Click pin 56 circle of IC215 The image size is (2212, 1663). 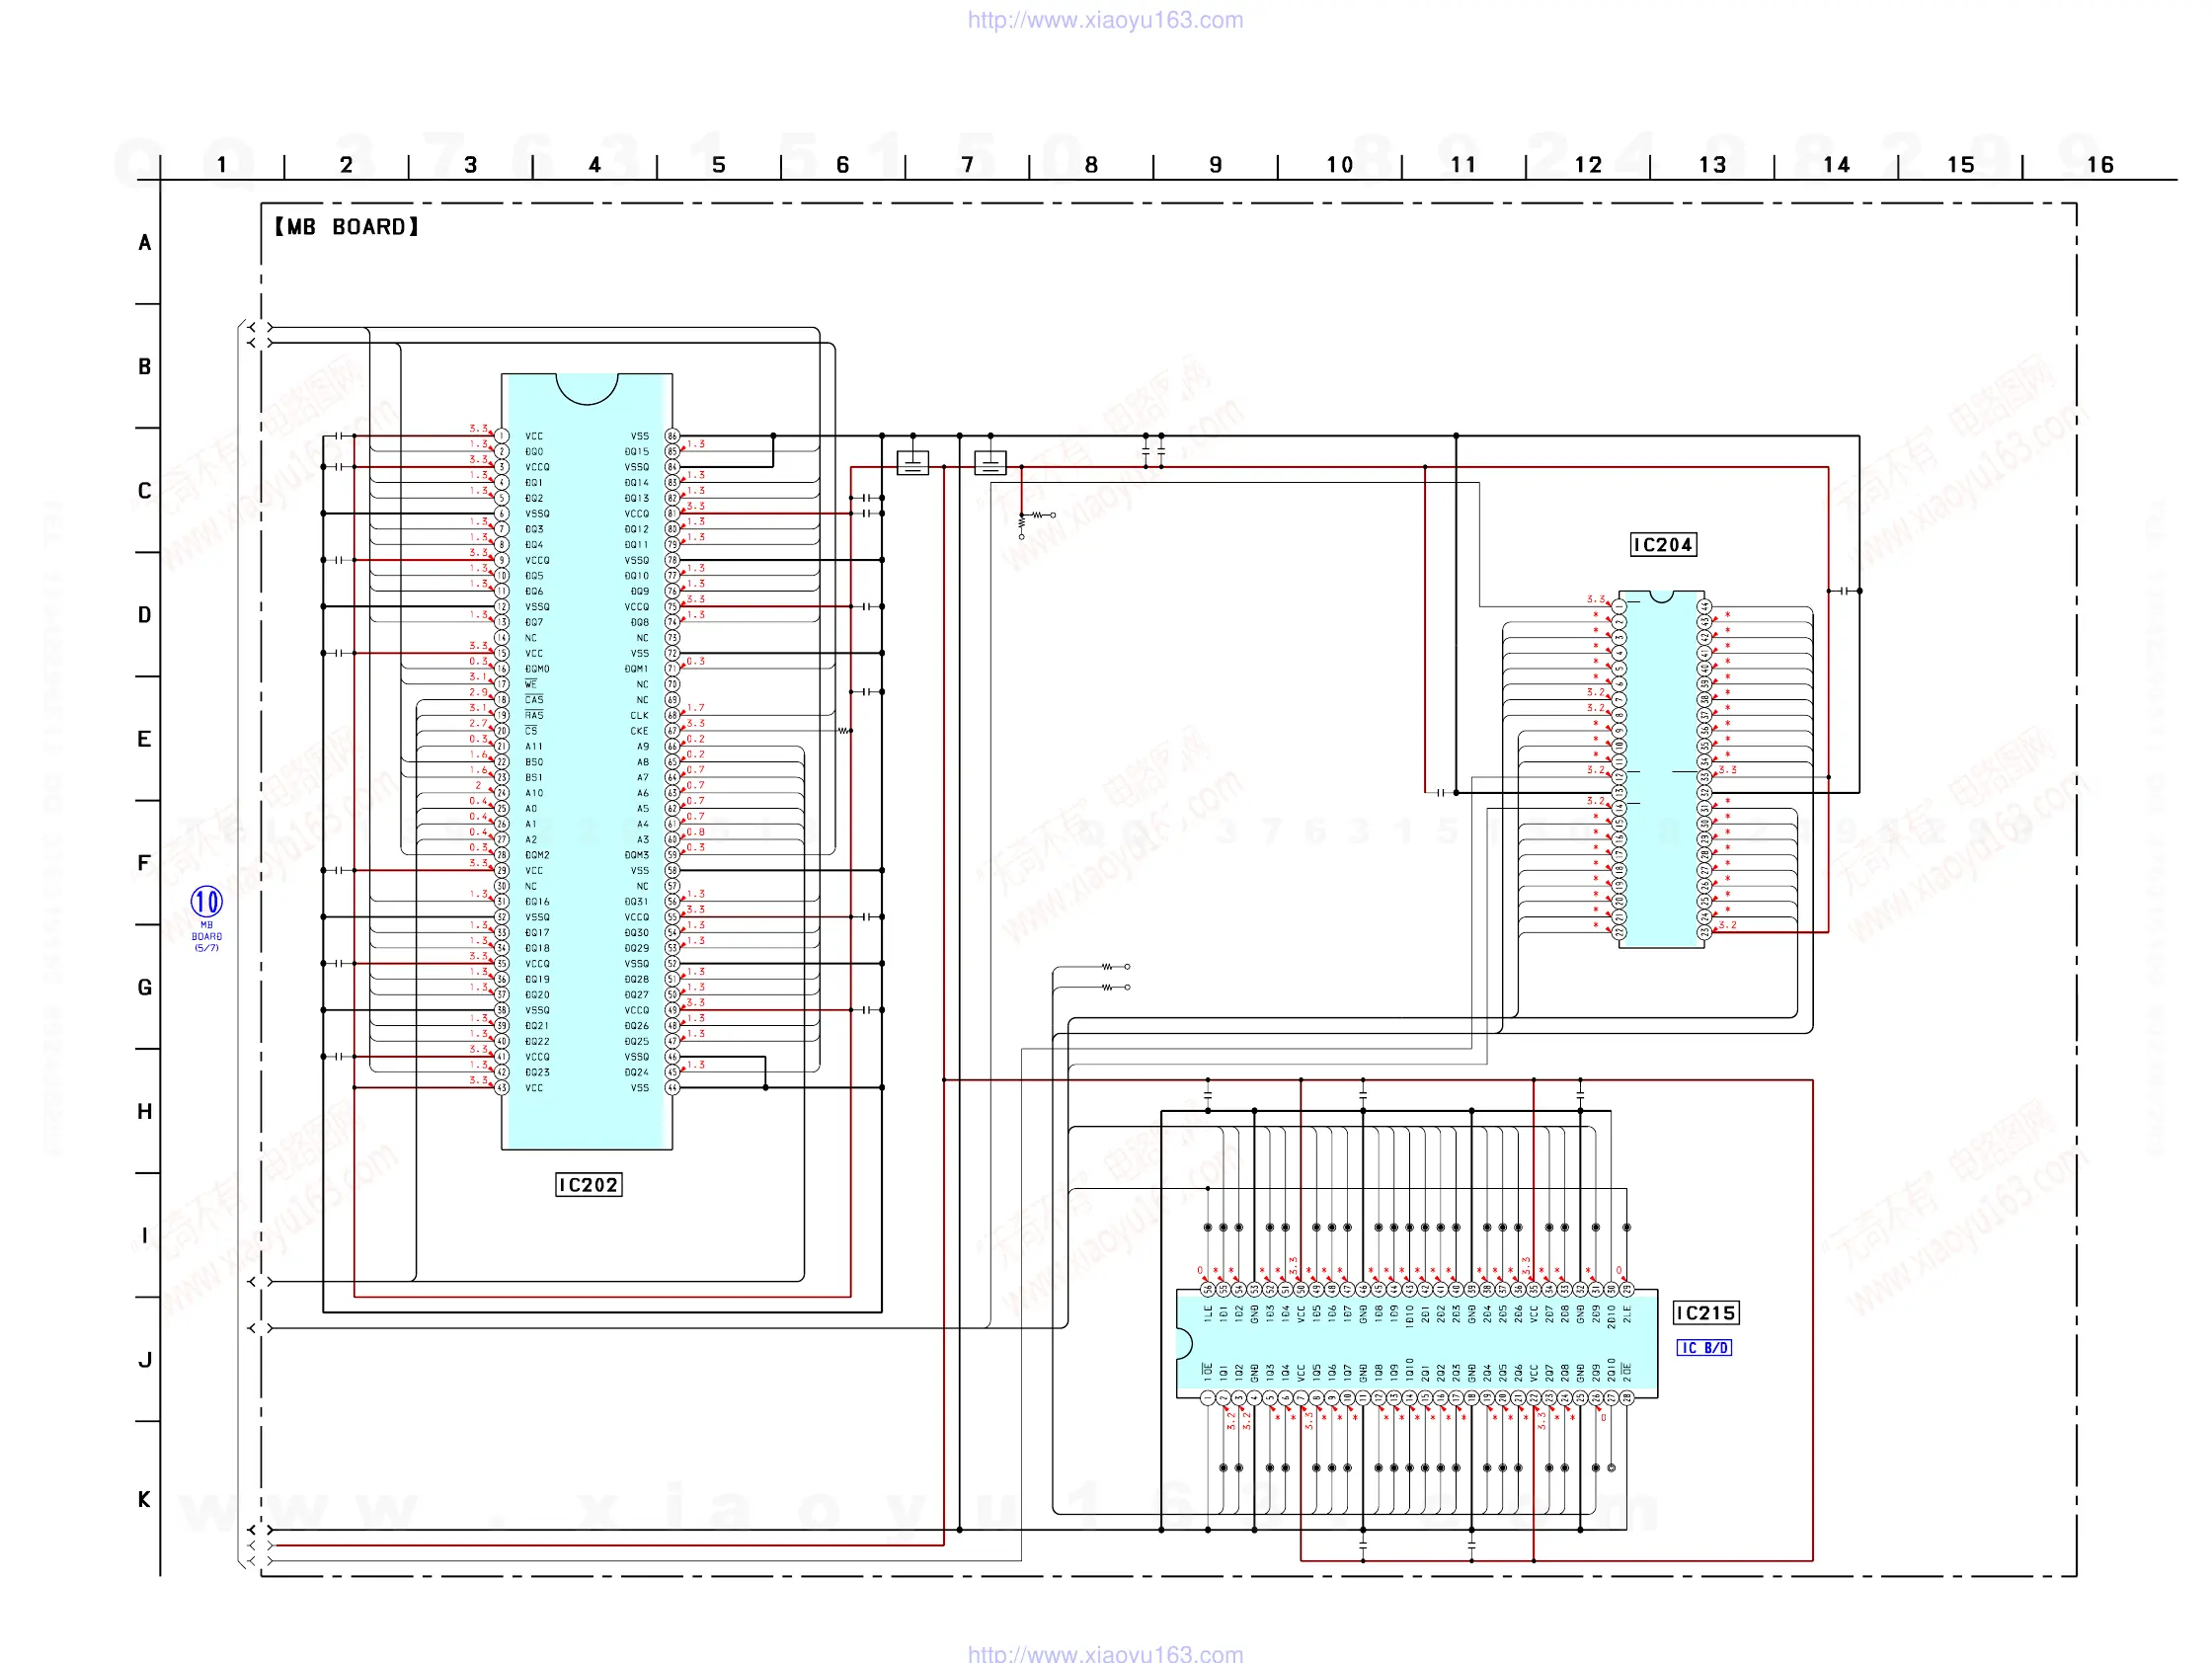point(1208,1289)
